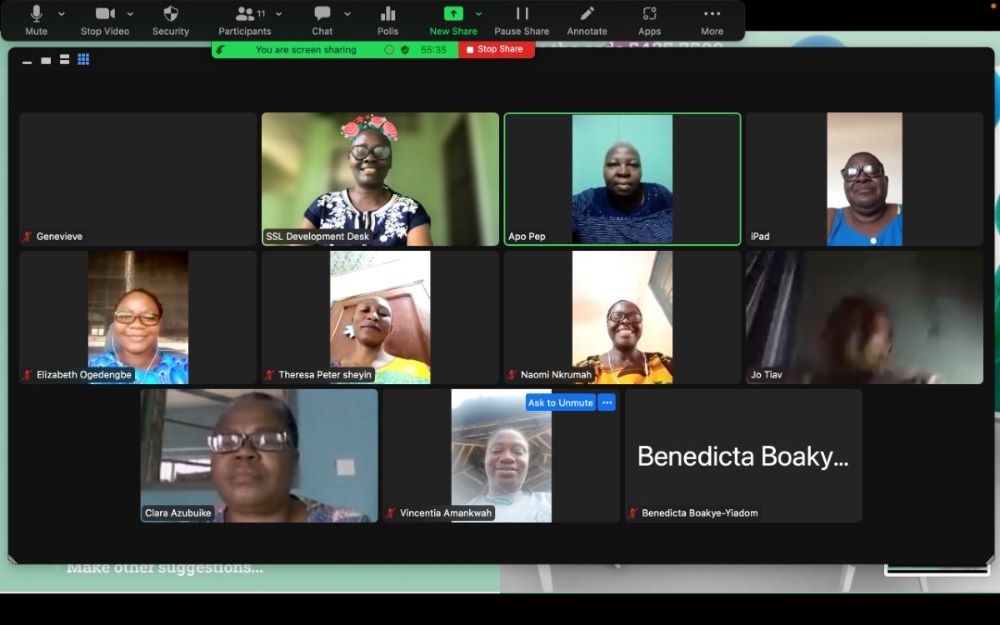Pause the screen share
Image resolution: width=1000 pixels, height=625 pixels.
pyautogui.click(x=522, y=14)
